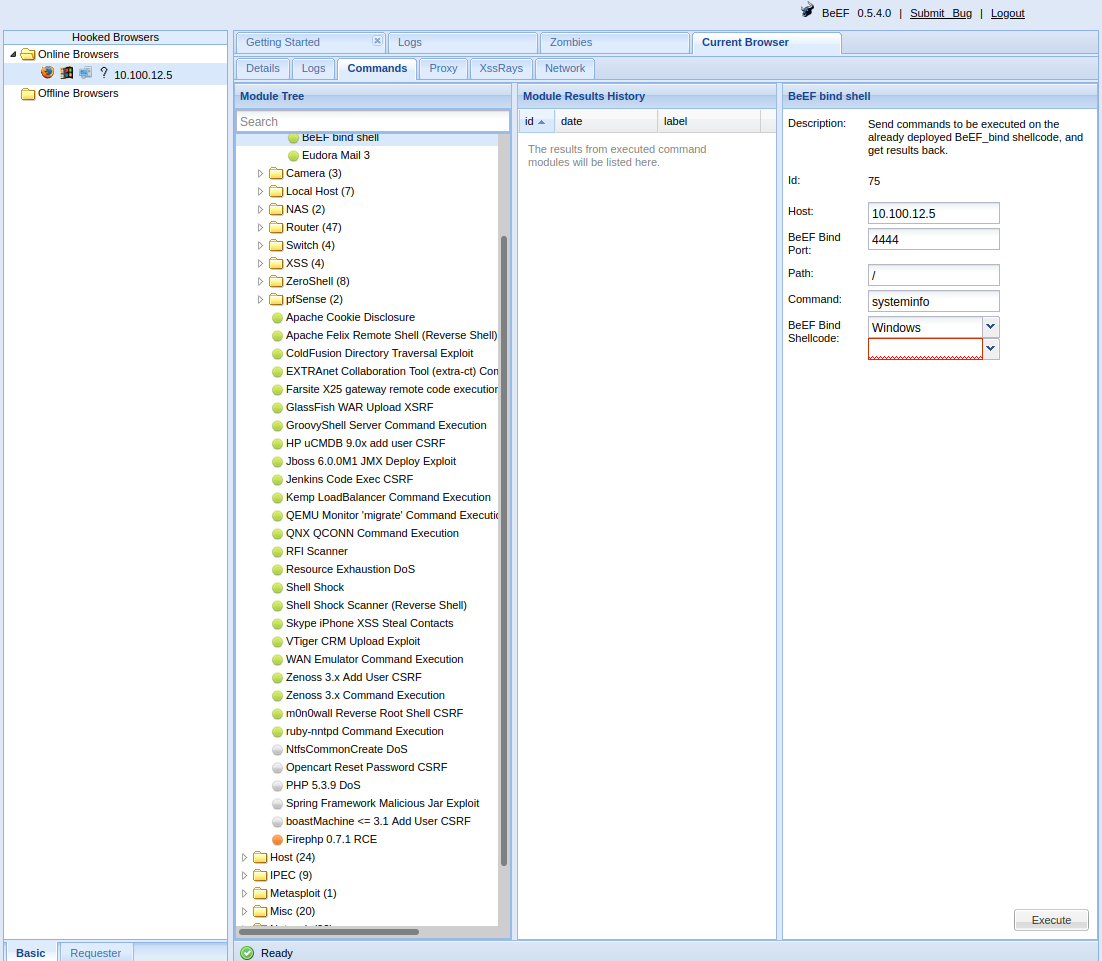Expand the Local Host (7) folder
The width and height of the screenshot is (1102, 961).
pos(260,191)
